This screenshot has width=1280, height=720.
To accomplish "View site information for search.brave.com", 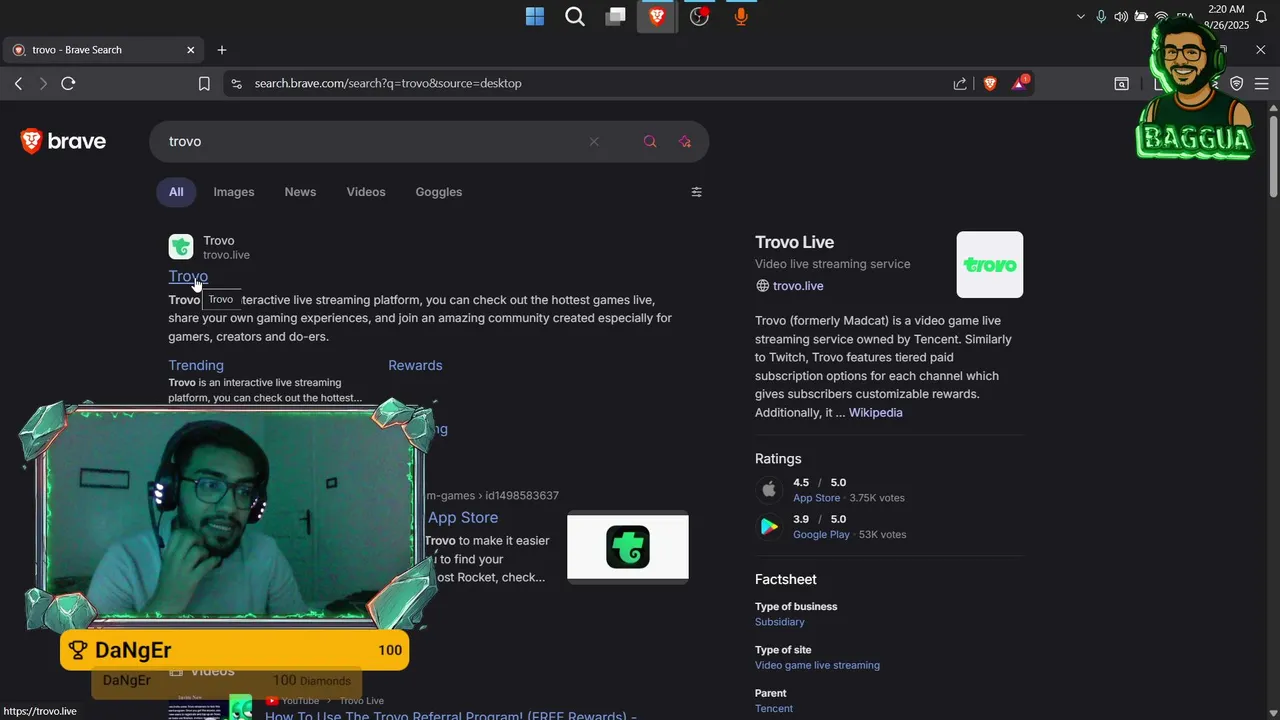I will tap(236, 84).
